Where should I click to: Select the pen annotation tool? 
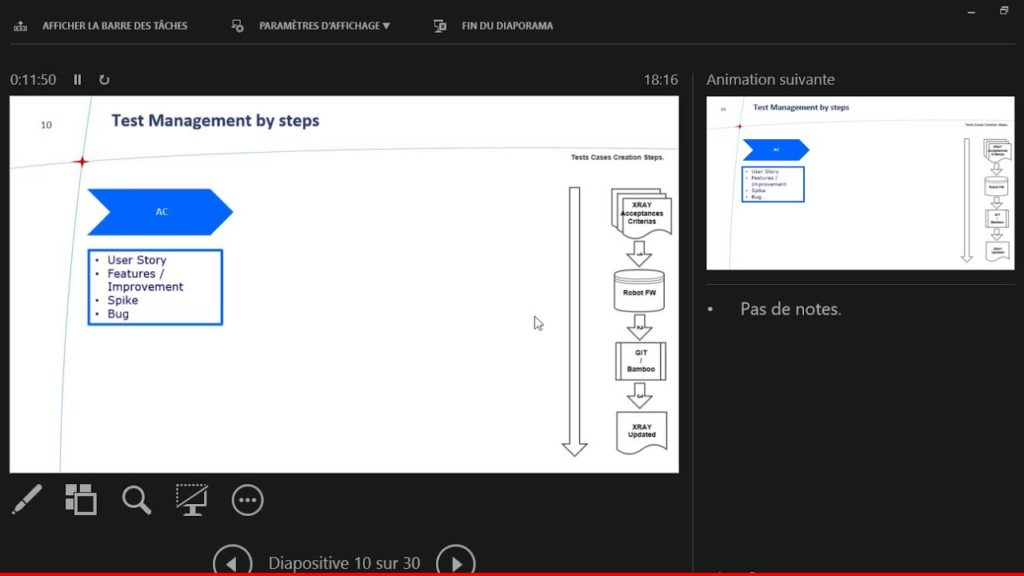(x=27, y=499)
